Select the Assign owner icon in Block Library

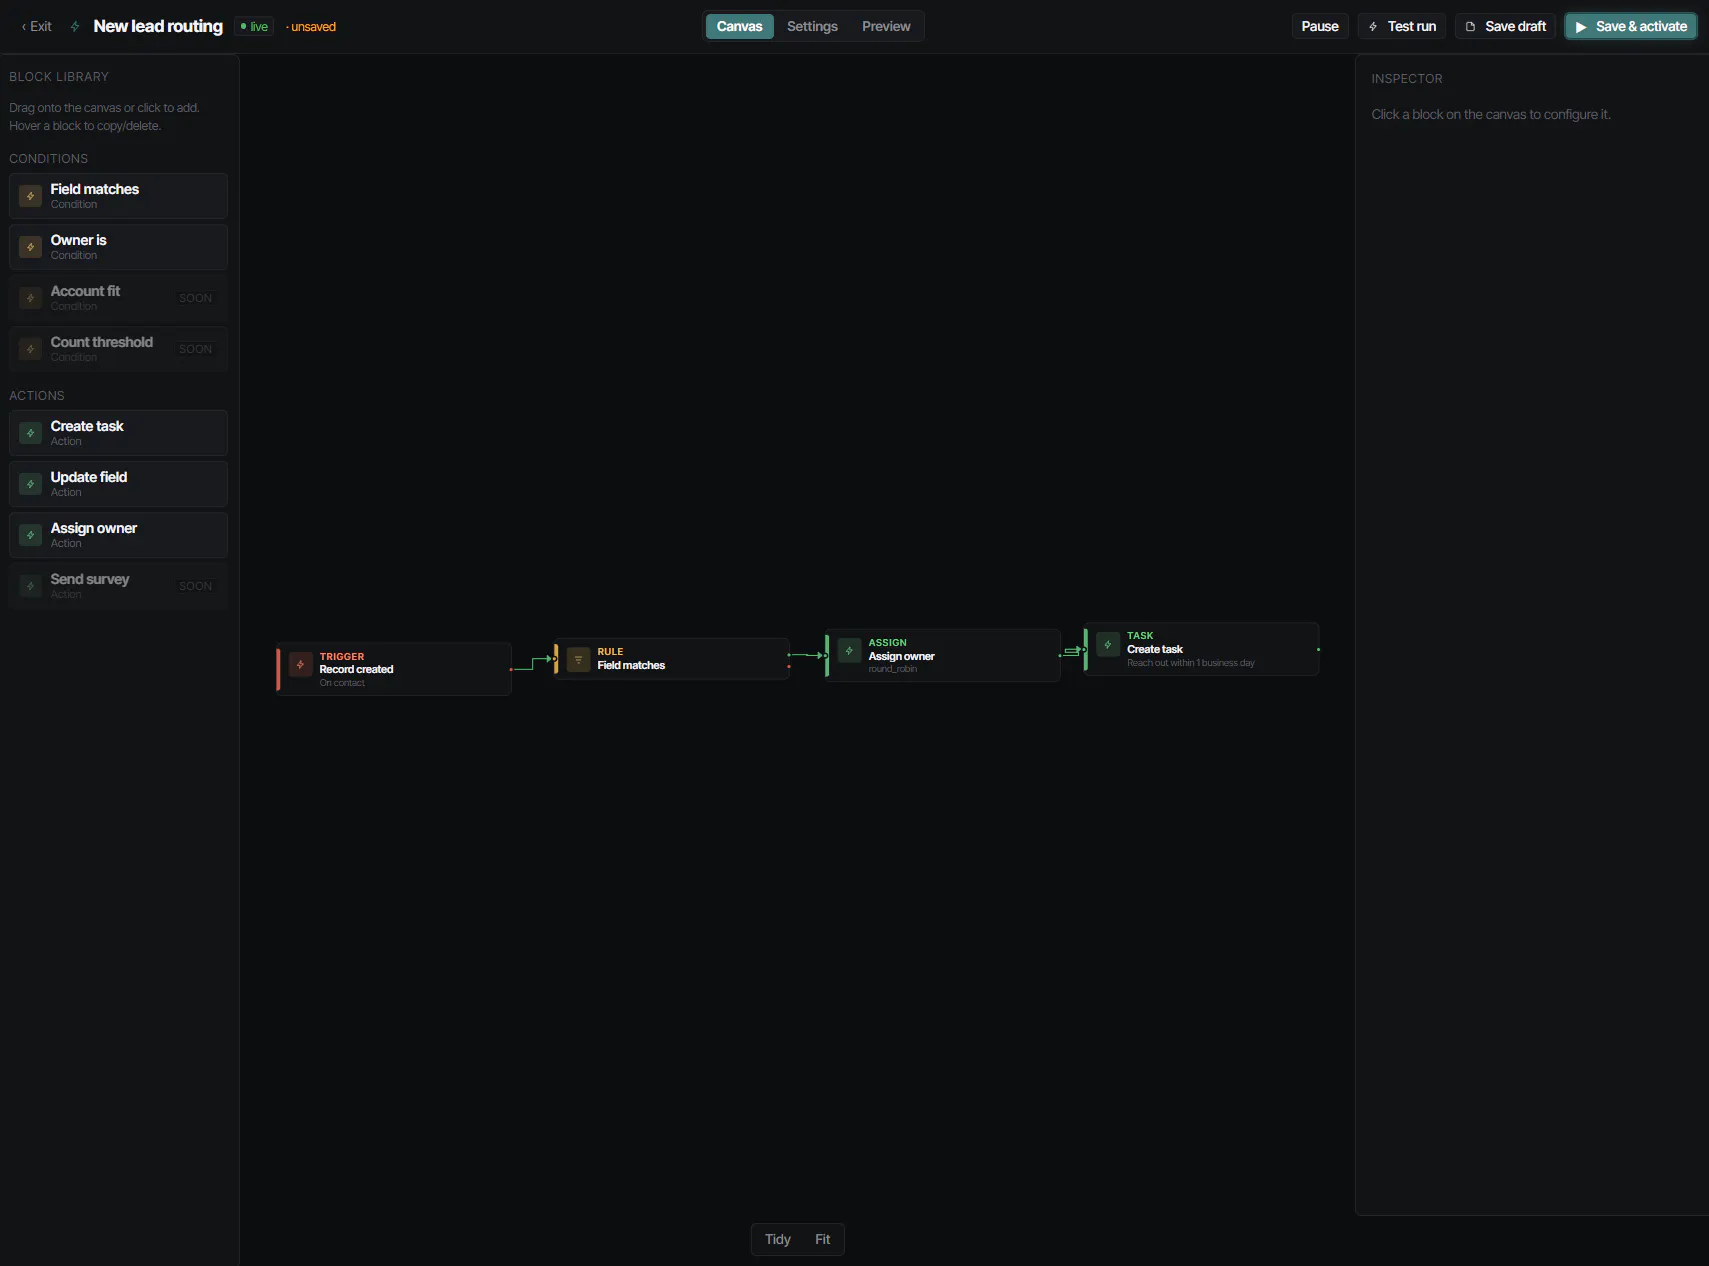tap(31, 535)
